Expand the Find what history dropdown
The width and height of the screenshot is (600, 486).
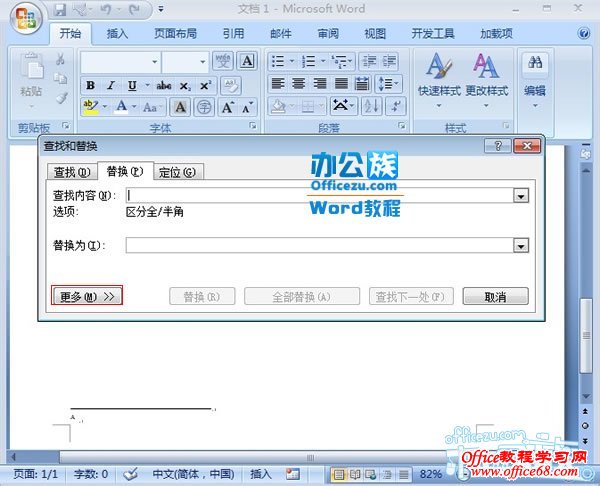coord(521,196)
